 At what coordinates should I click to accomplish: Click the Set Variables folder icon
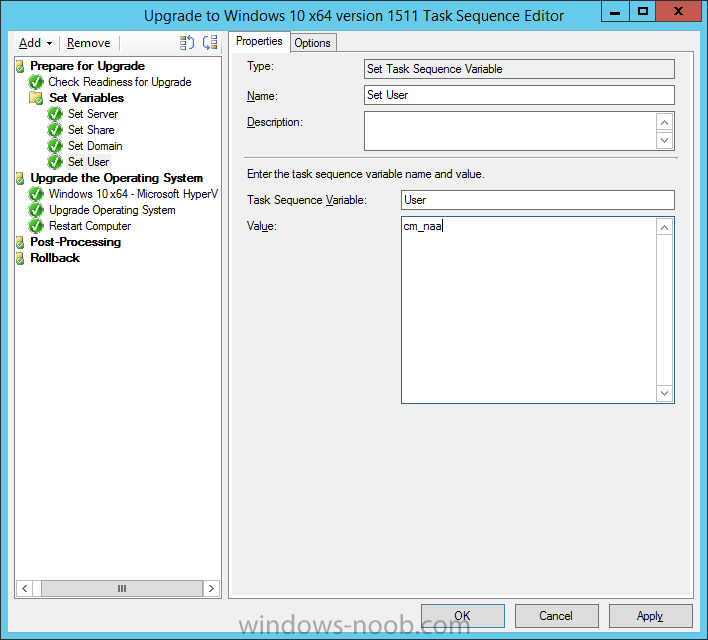pos(36,98)
